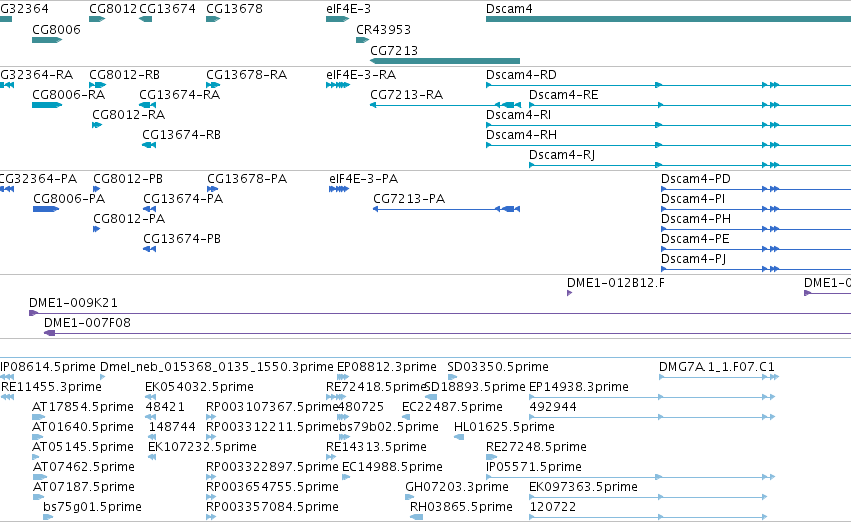Select transcript CG13674-RA

point(148,105)
